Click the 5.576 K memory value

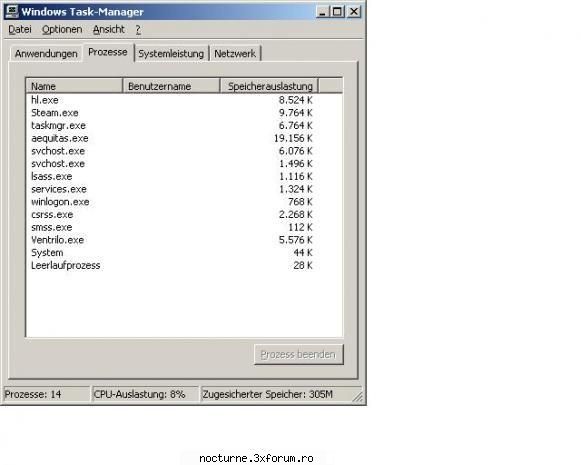click(295, 240)
